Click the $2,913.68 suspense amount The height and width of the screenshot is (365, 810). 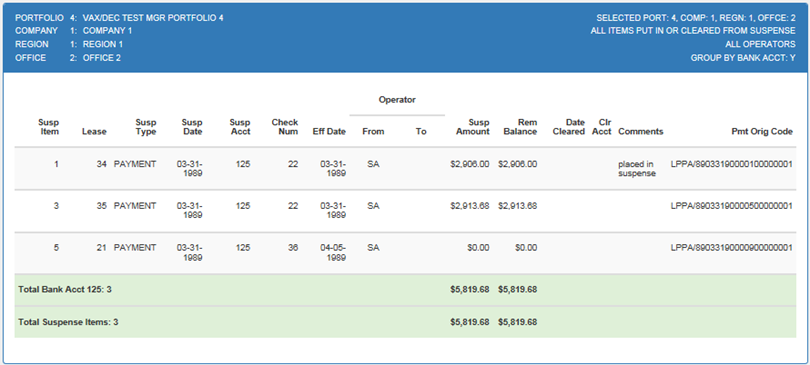coord(470,206)
